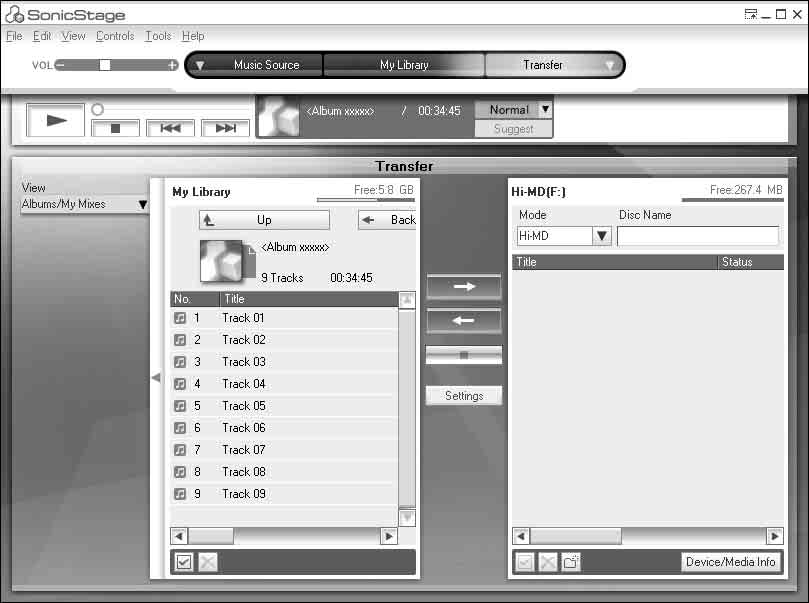Click the music note icon for Track 02
Image resolution: width=809 pixels, height=603 pixels.
(x=180, y=340)
